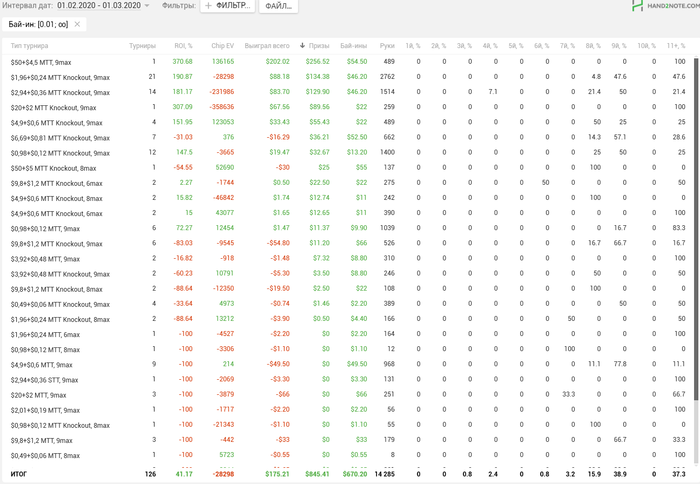
Task: Click the ФАЙЛ button
Action: point(278,6)
